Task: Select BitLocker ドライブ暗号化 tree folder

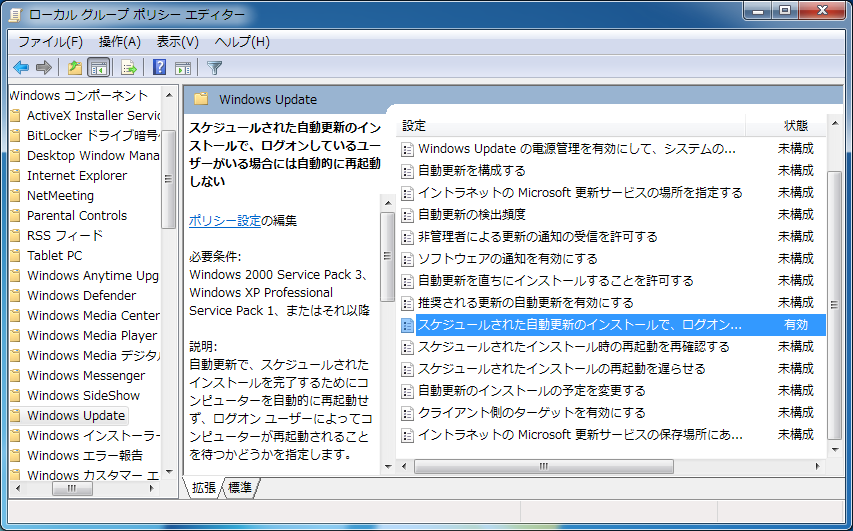Action: [x=93, y=135]
